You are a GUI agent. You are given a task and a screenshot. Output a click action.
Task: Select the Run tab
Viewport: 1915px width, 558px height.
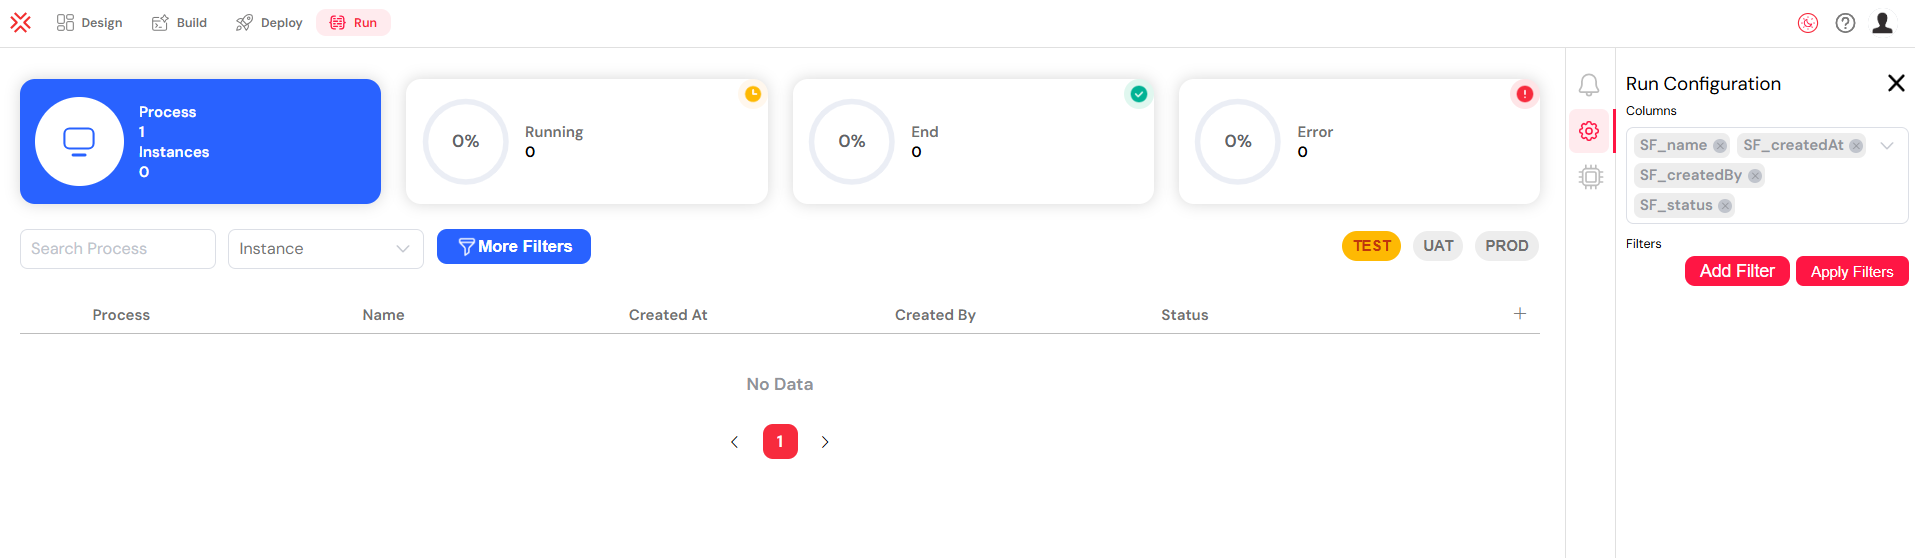tap(353, 22)
